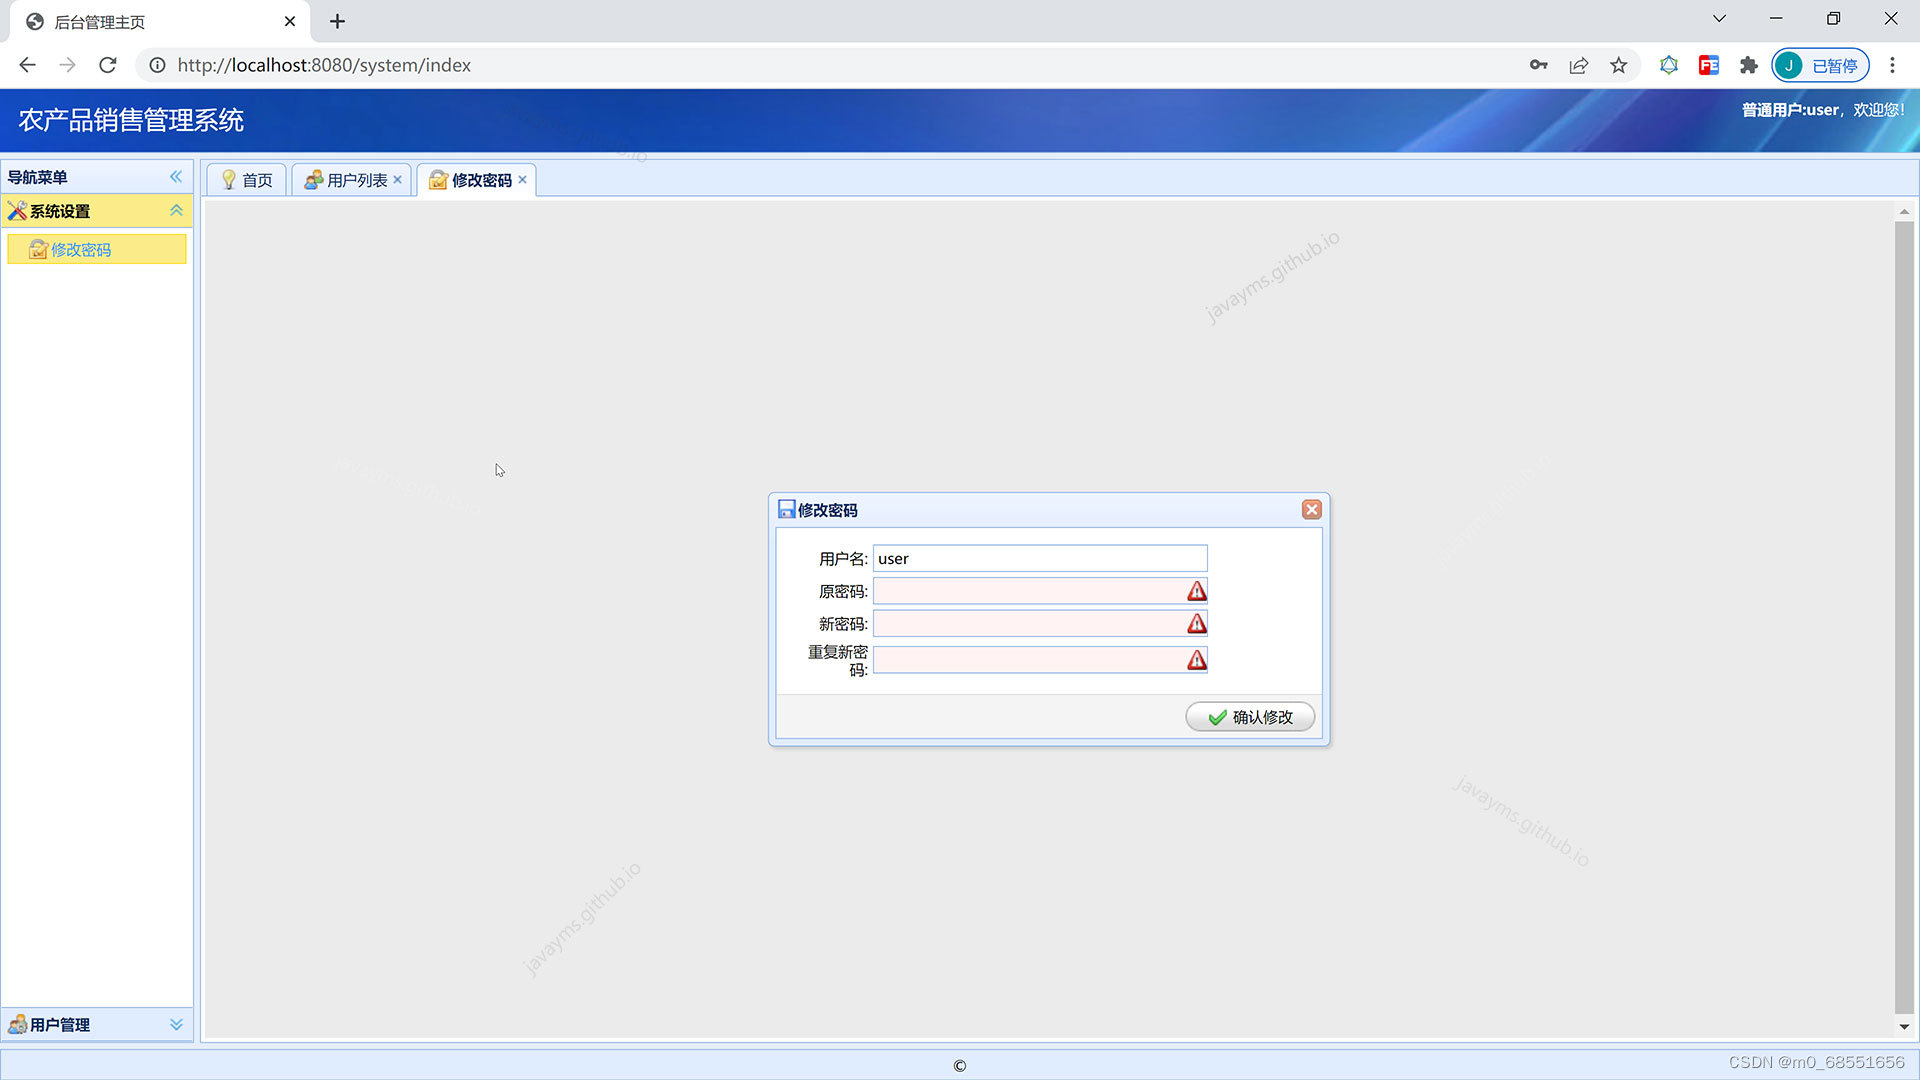Viewport: 1920px width, 1080px height.
Task: Click the bookmark star in the address bar
Action: click(x=1618, y=65)
